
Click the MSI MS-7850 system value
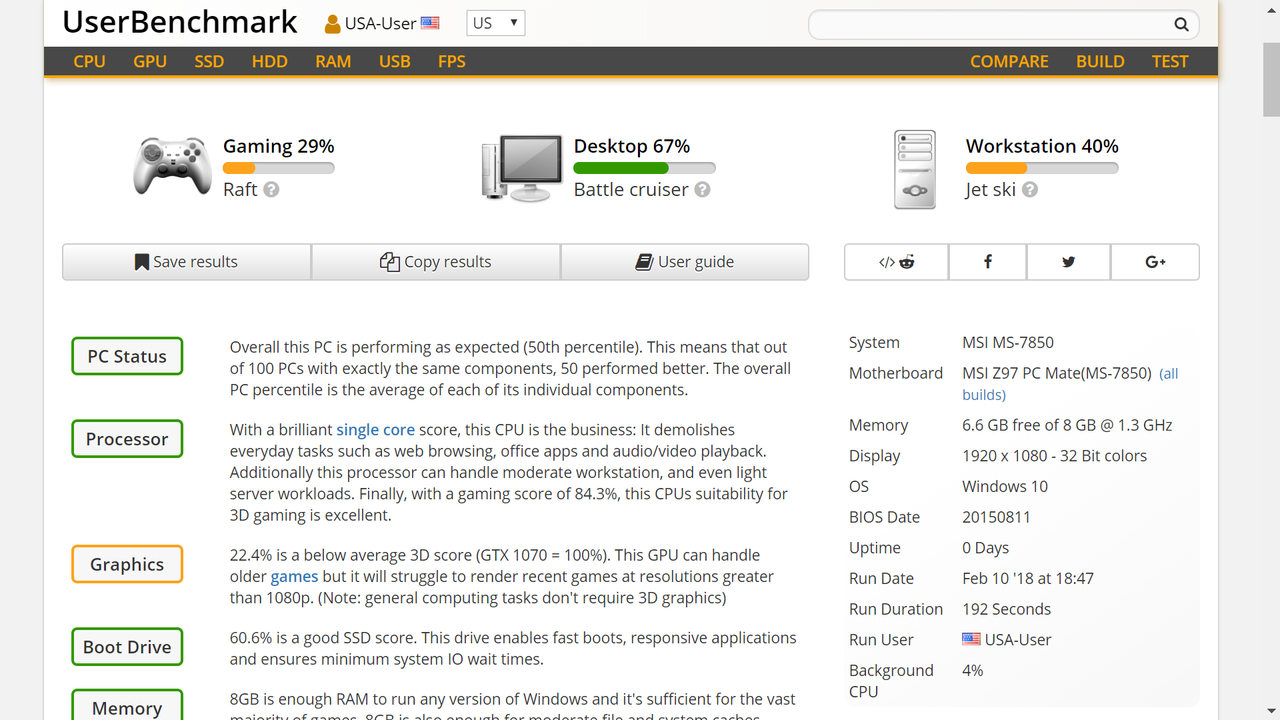tap(1008, 342)
